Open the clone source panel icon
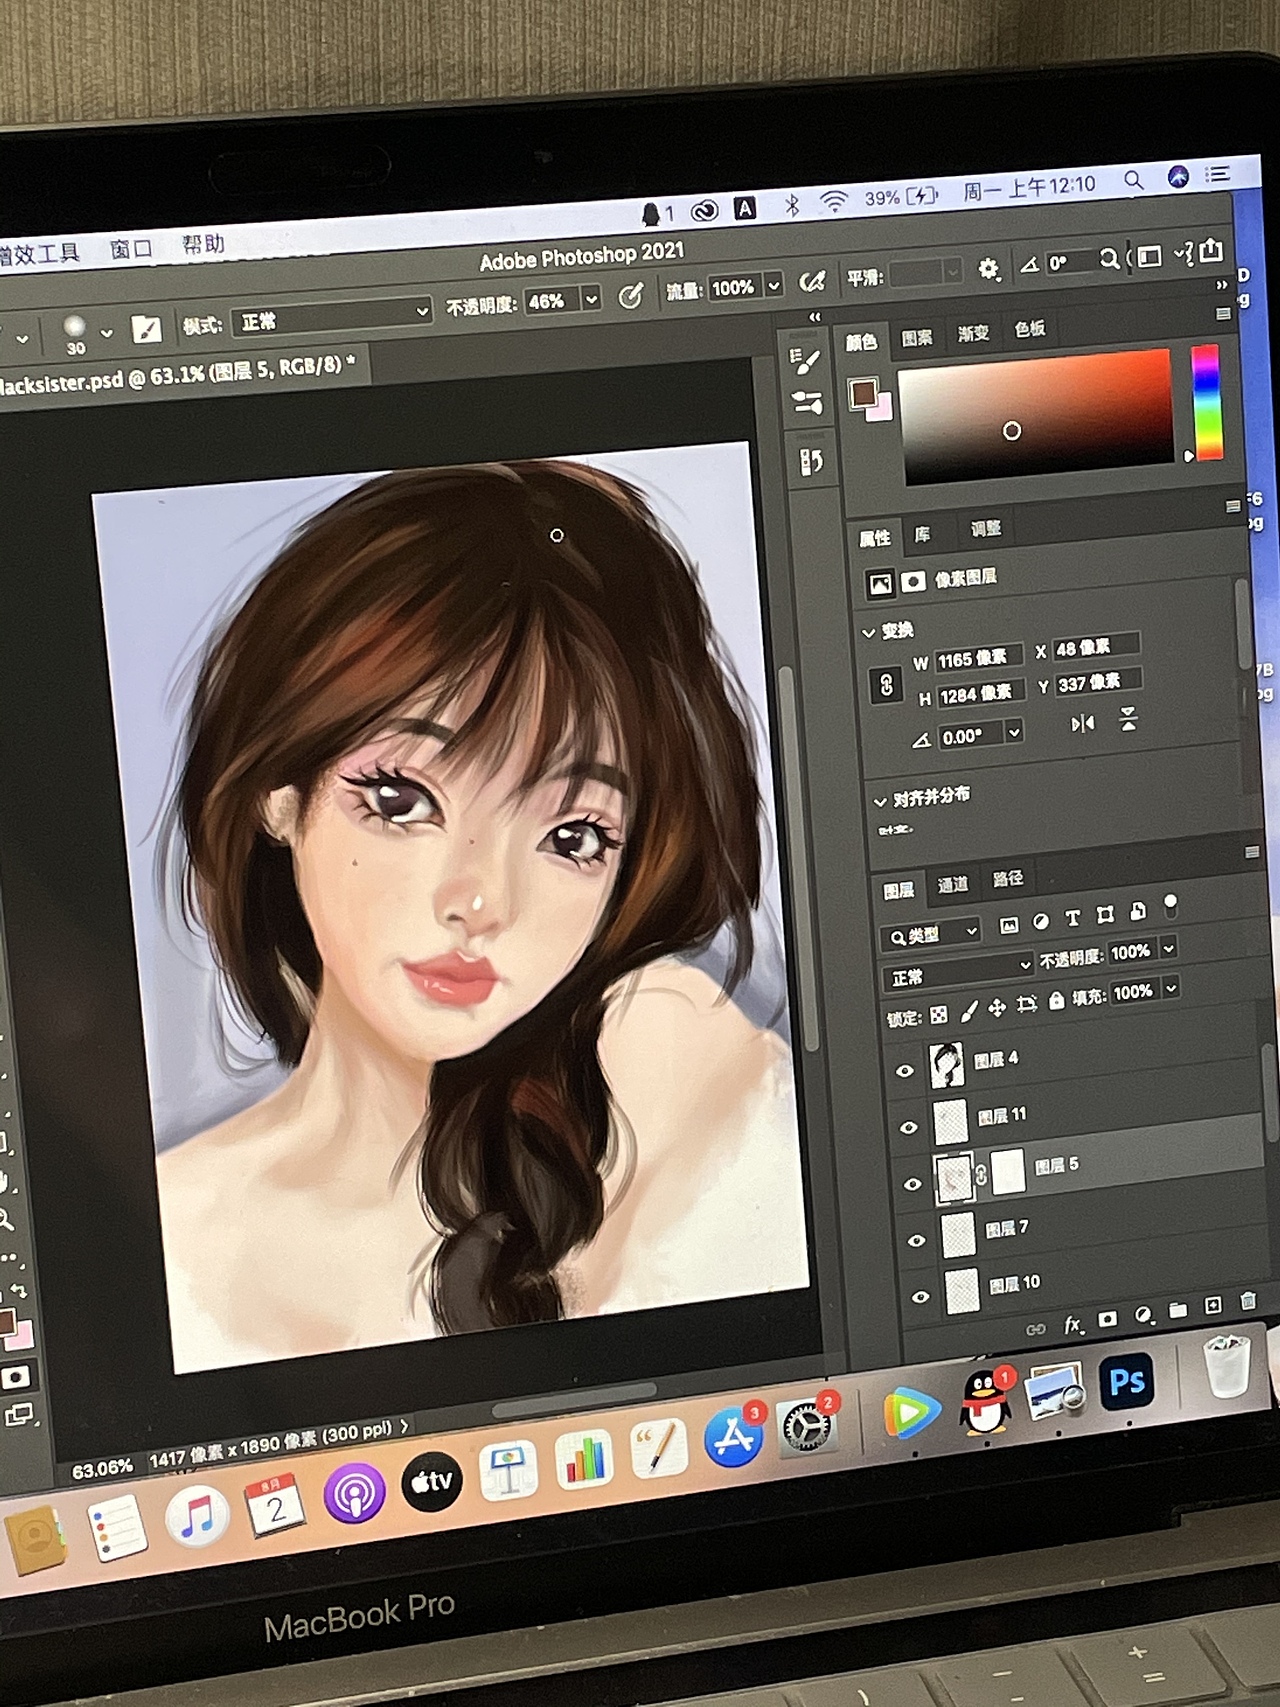1280x1707 pixels. coord(810,462)
